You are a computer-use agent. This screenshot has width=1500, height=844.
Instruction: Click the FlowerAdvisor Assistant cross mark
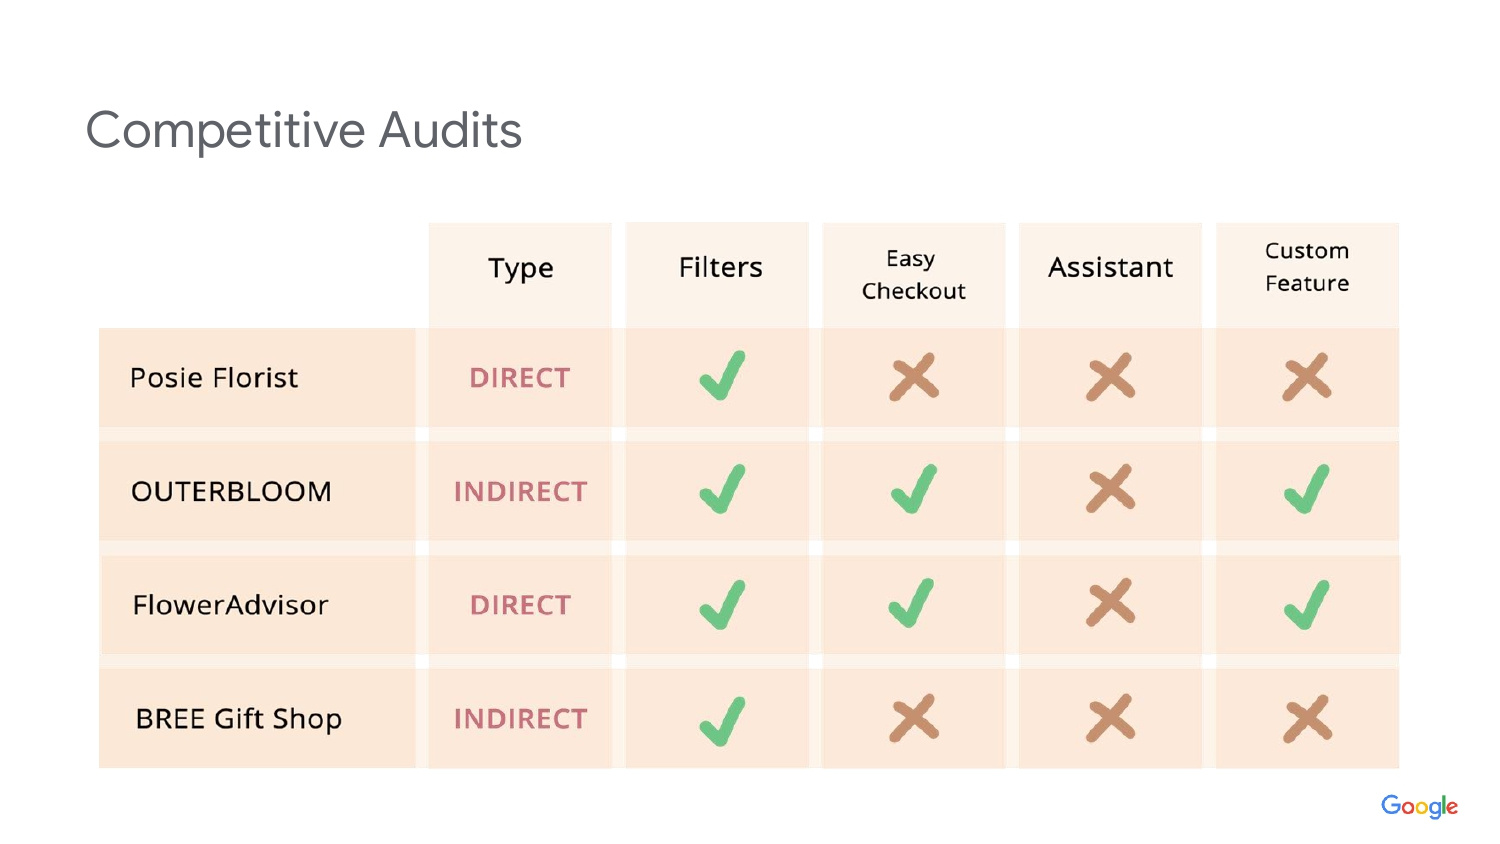tap(1111, 603)
